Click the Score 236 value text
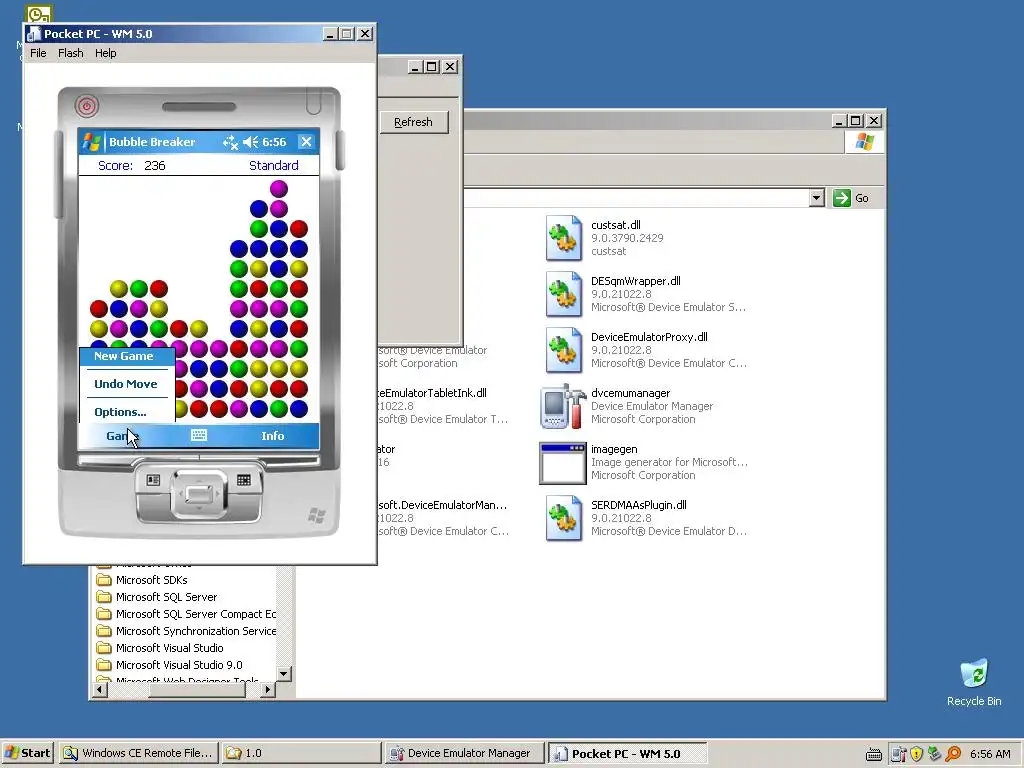 [155, 165]
